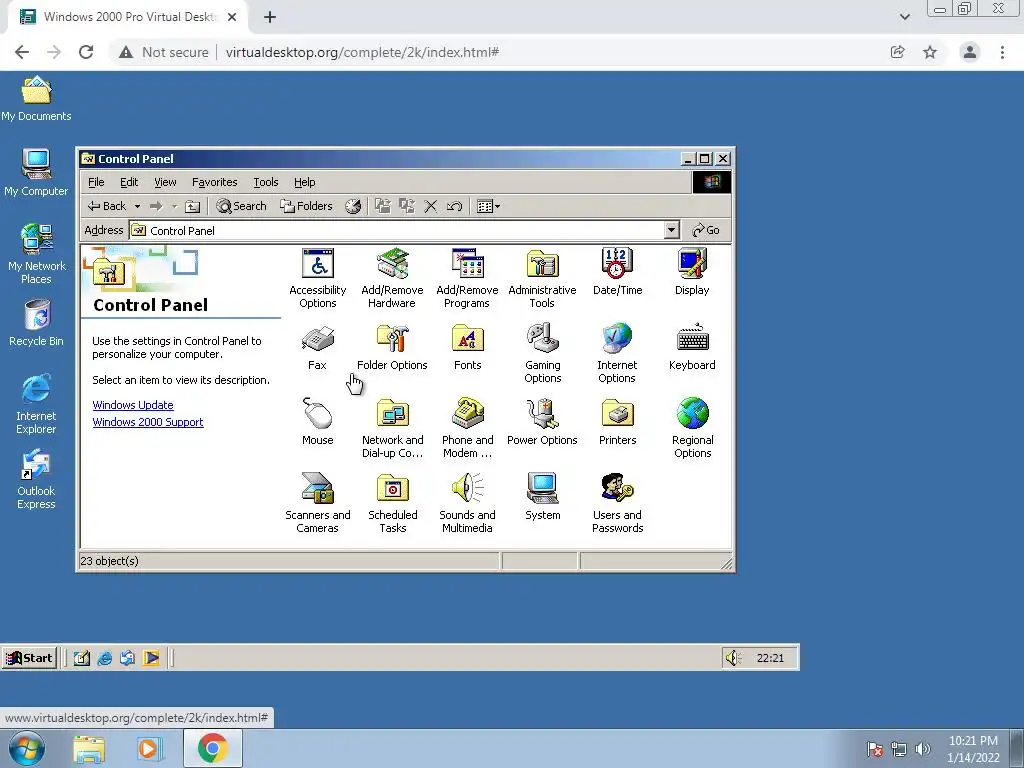Image resolution: width=1024 pixels, height=768 pixels.
Task: Open the File menu
Action: 96,182
